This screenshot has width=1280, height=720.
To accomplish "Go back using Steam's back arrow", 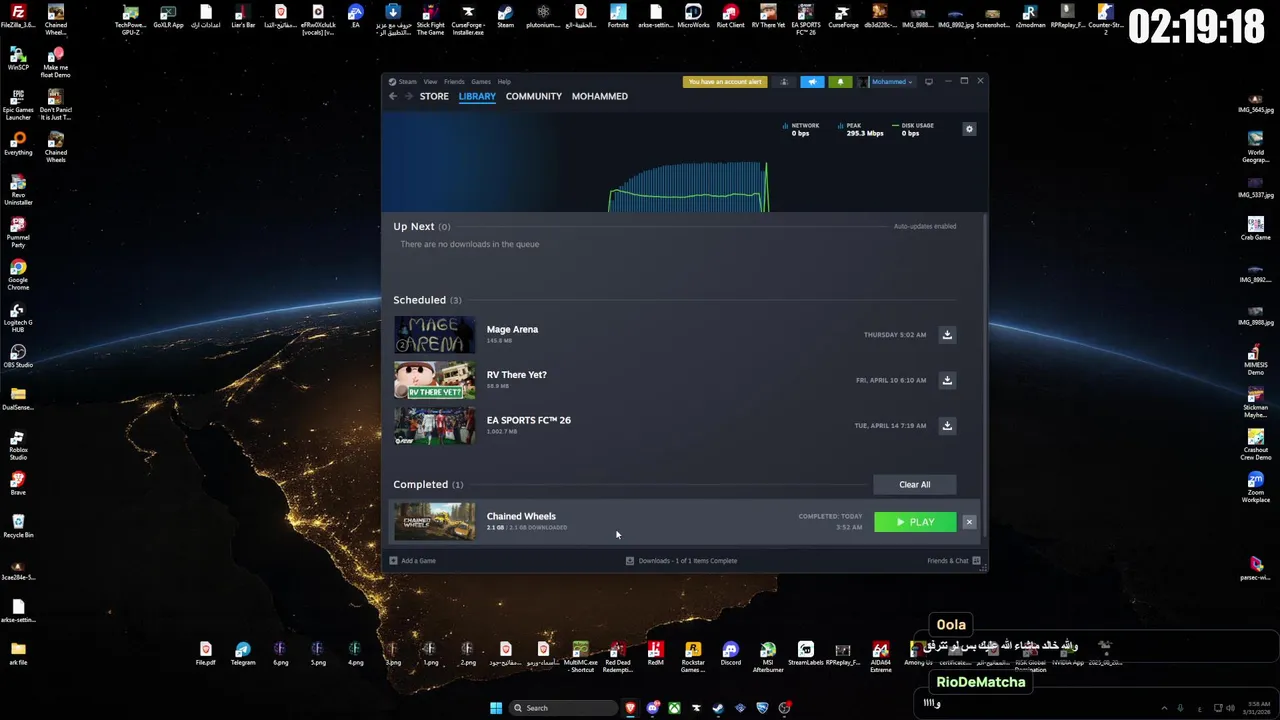I will point(393,96).
